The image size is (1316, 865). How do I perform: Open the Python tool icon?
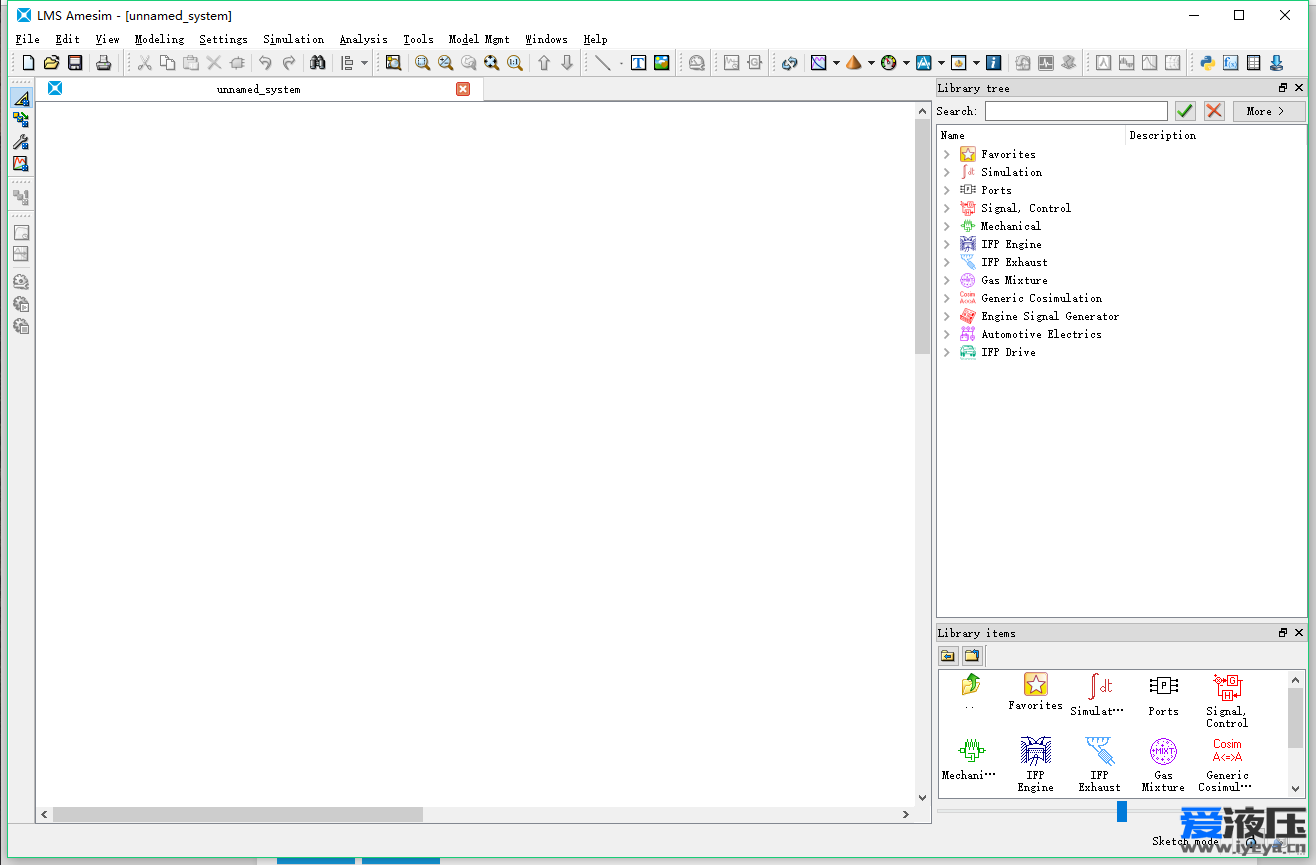click(1208, 63)
